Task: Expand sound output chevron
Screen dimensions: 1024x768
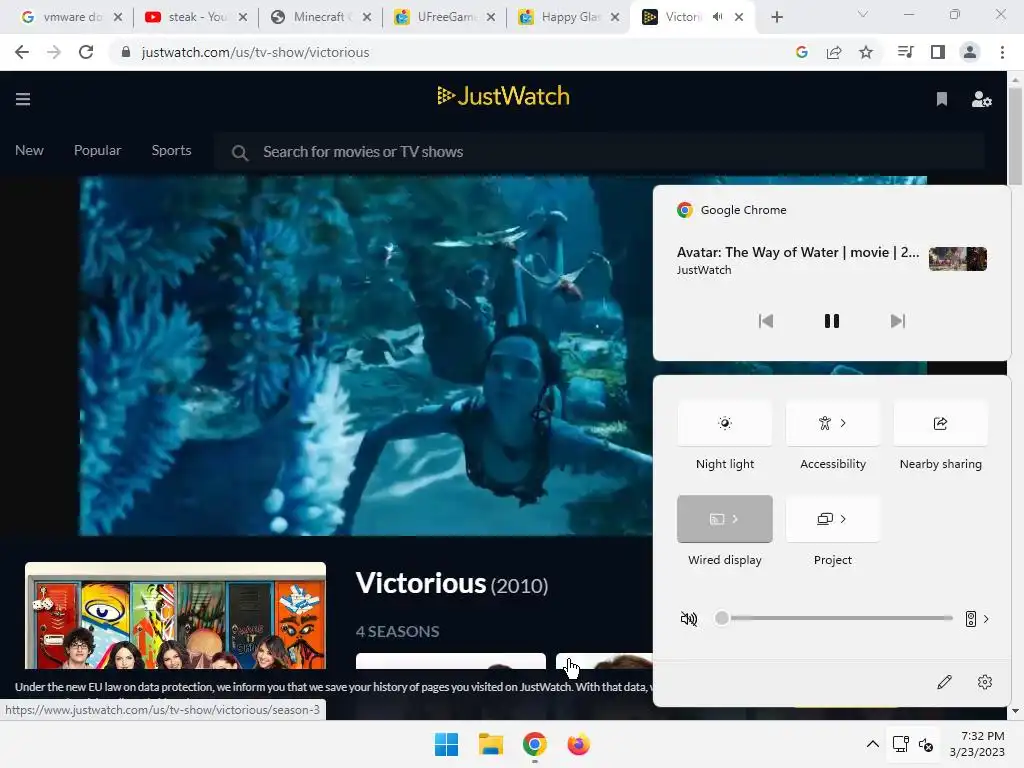Action: [x=986, y=618]
